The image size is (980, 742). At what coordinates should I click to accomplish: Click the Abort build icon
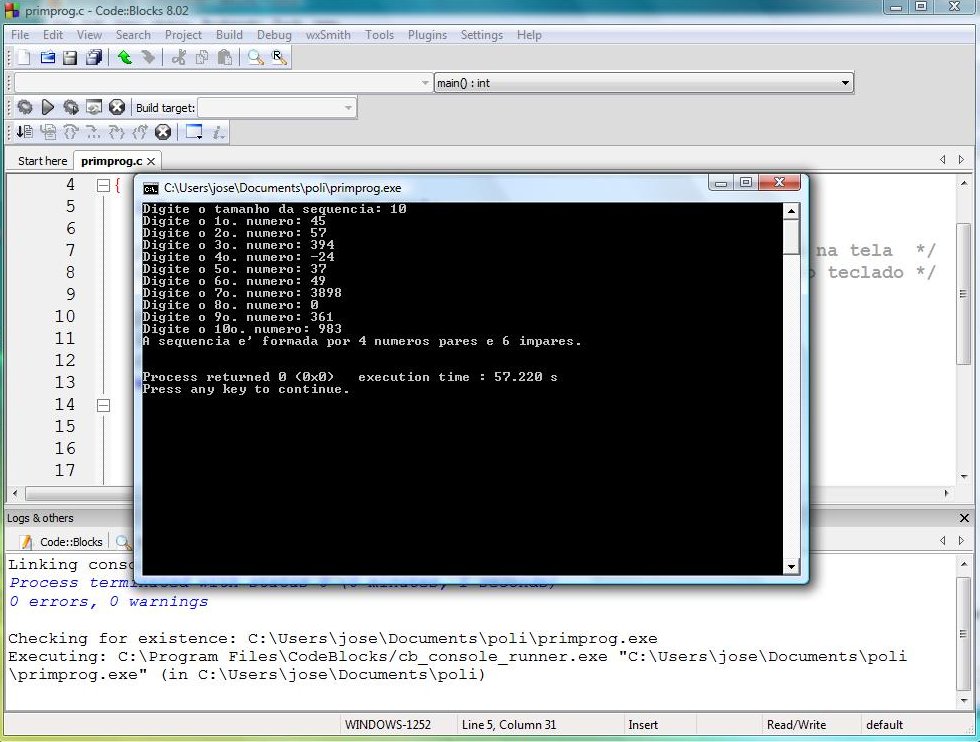117,107
